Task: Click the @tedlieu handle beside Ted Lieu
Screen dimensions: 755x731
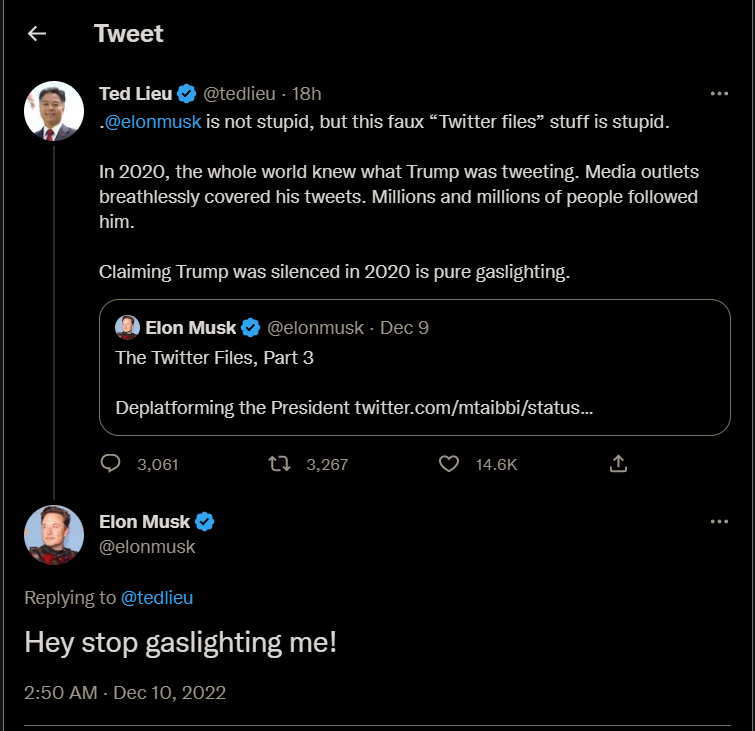Action: [239, 93]
